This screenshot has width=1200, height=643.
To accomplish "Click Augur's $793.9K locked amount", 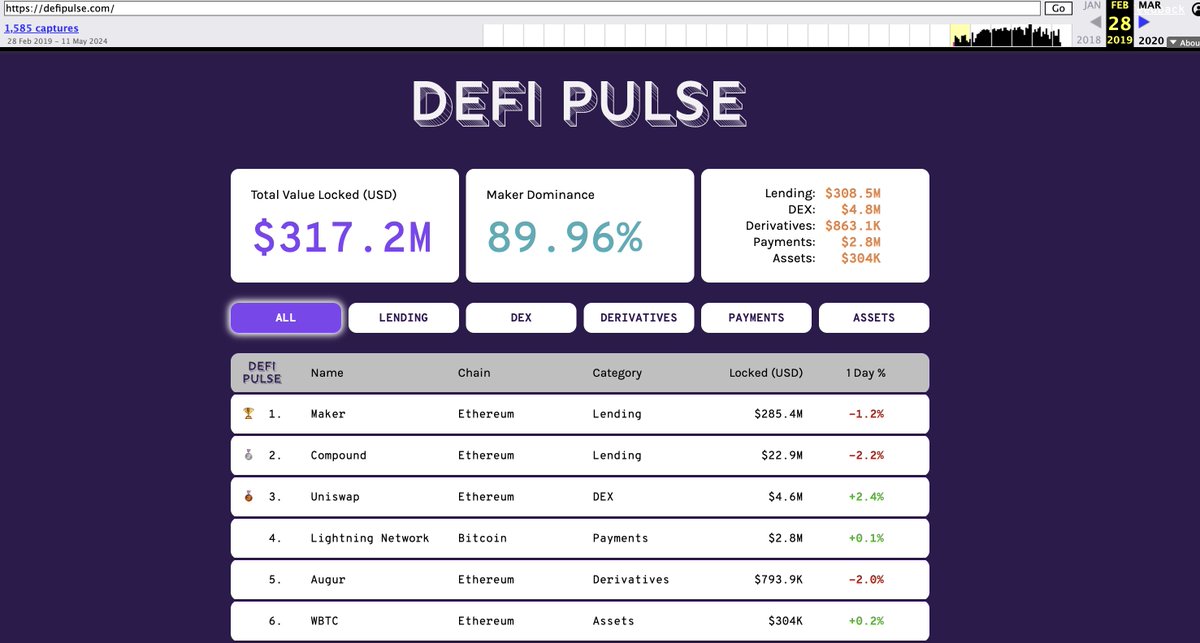I will [x=779, y=580].
